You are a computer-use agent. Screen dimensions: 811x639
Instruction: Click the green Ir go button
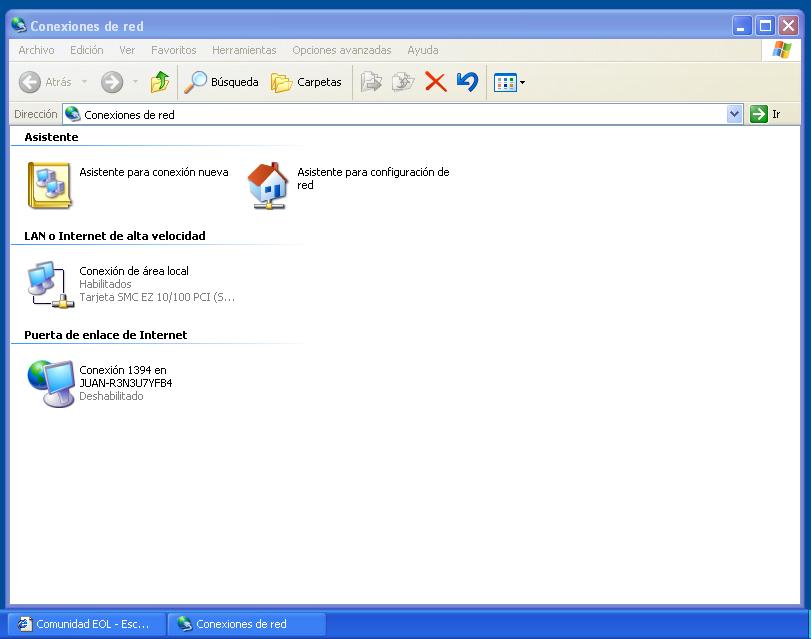765,114
